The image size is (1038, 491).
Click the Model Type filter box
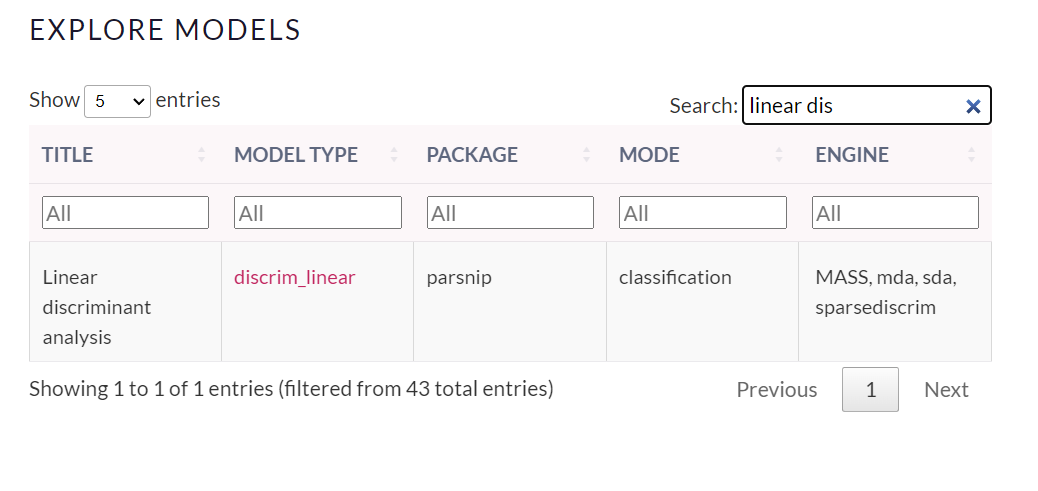tap(317, 213)
